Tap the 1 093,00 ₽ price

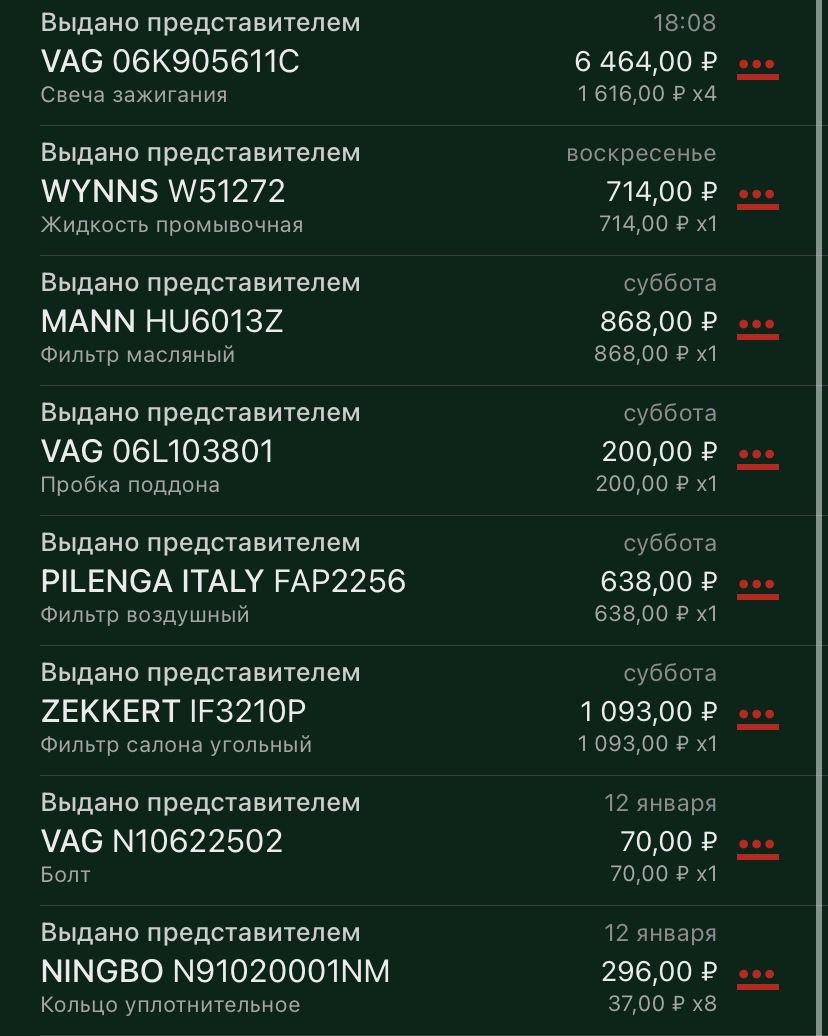(649, 711)
